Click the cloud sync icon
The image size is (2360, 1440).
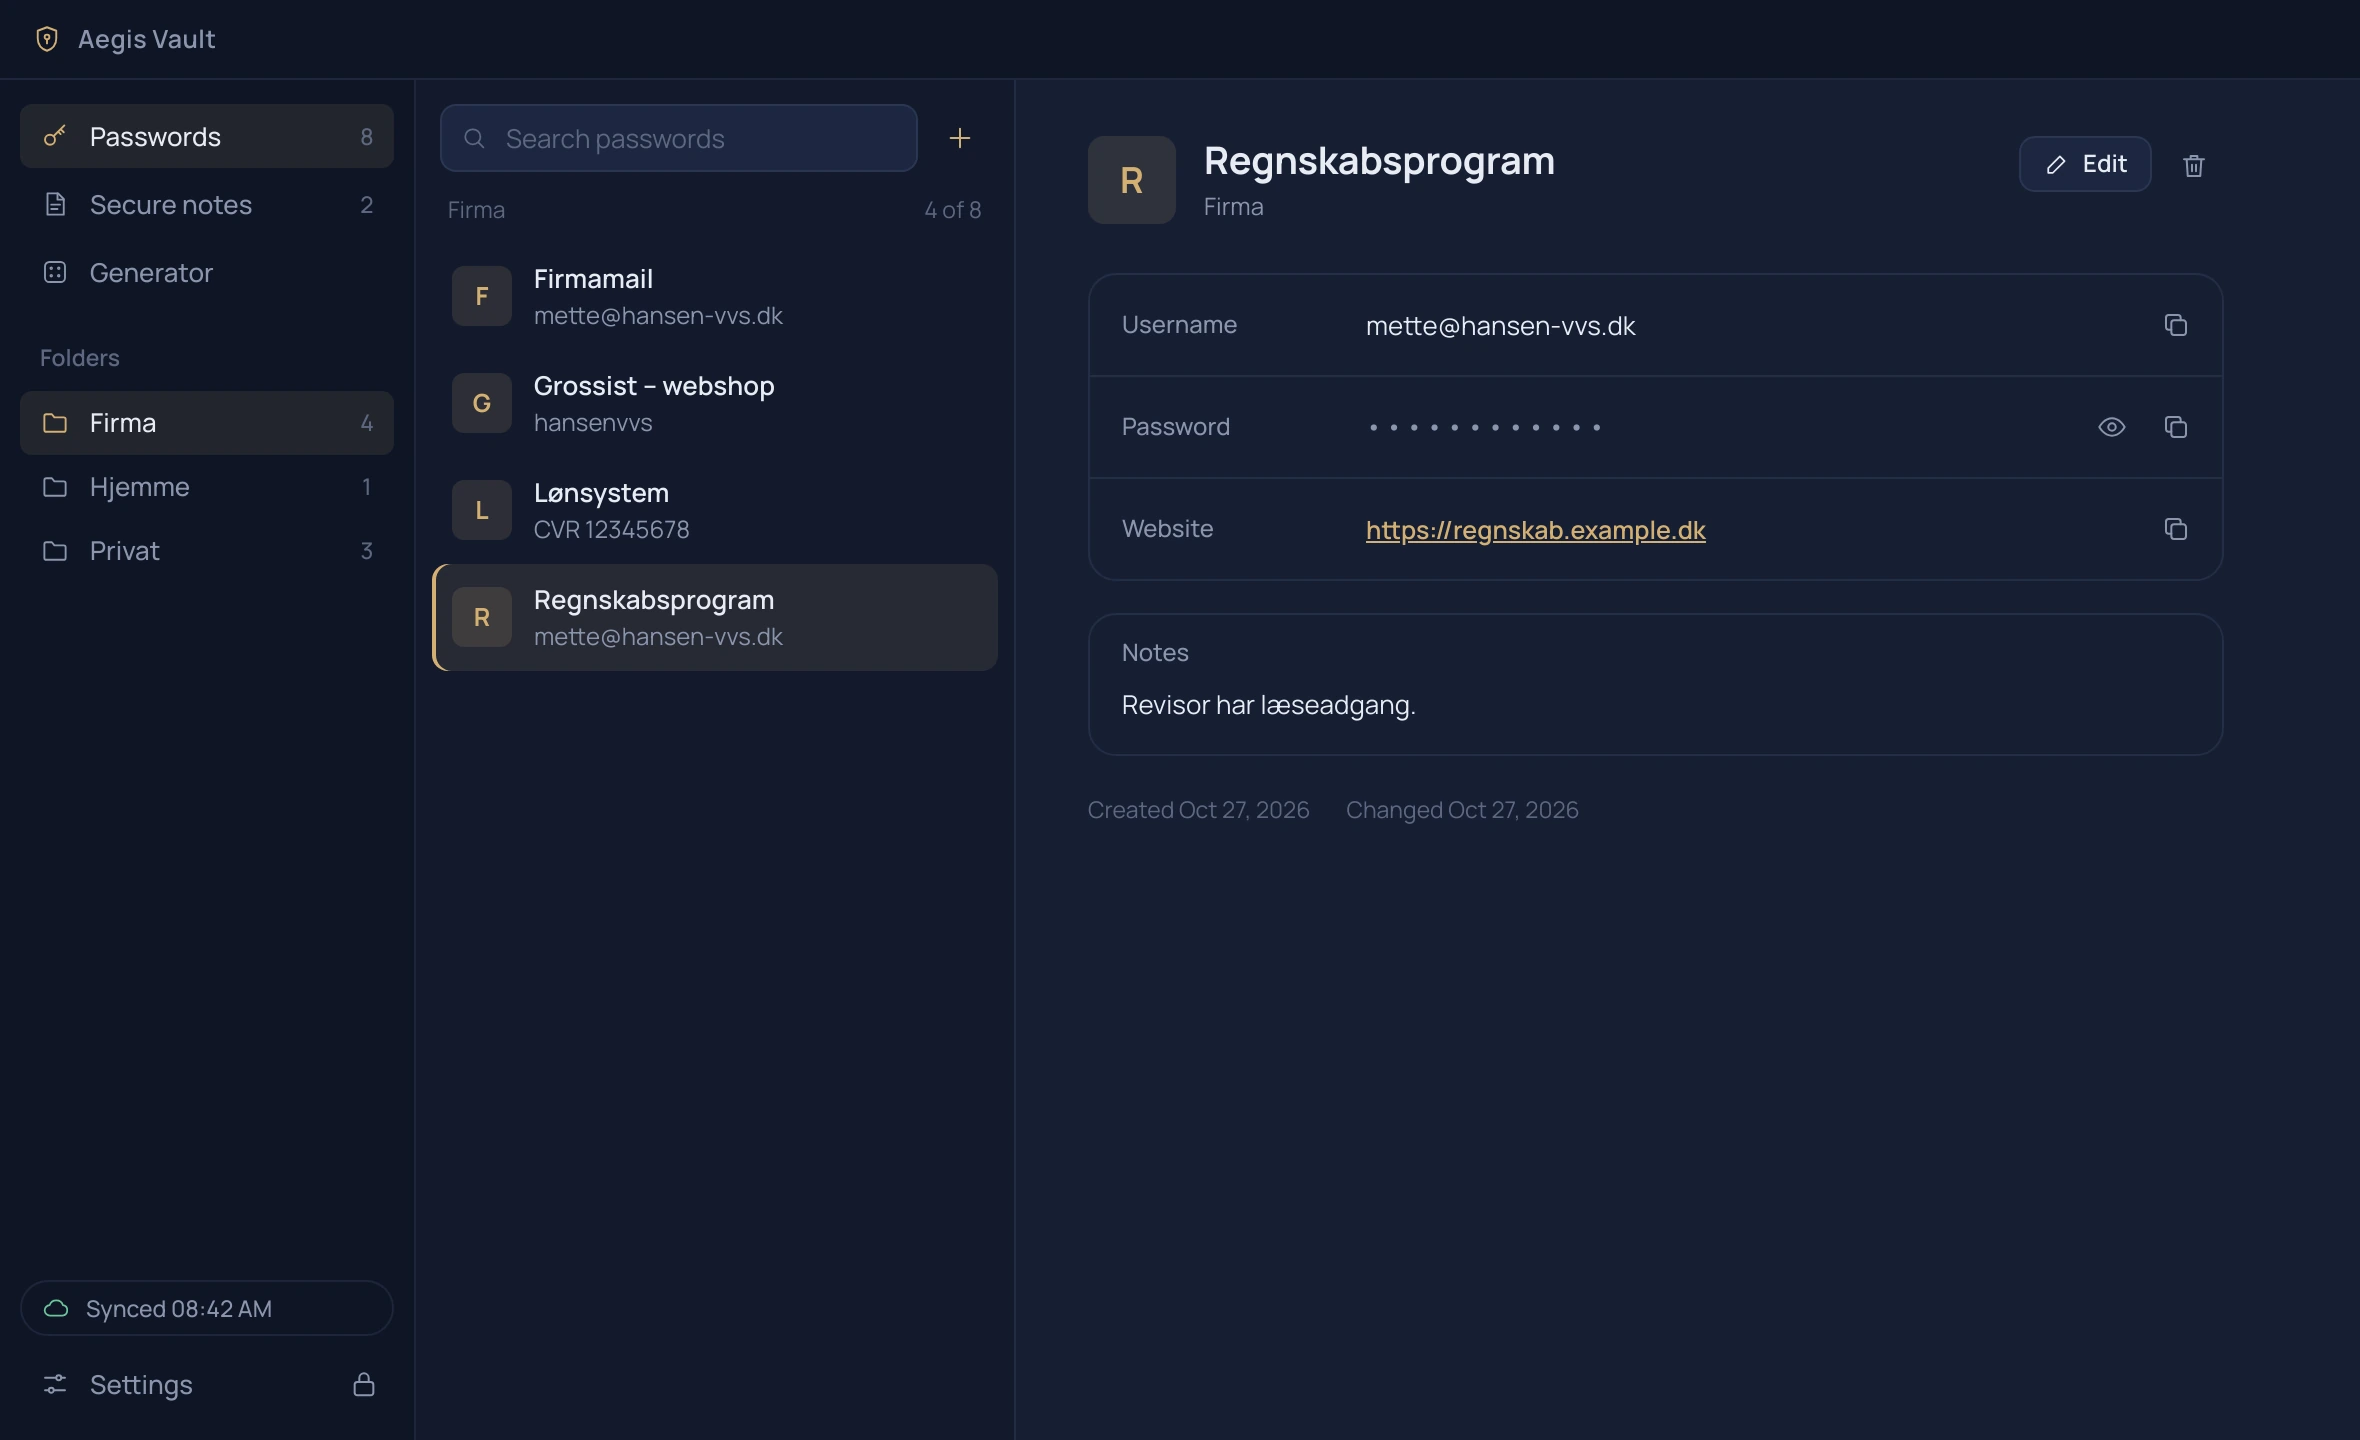56,1308
